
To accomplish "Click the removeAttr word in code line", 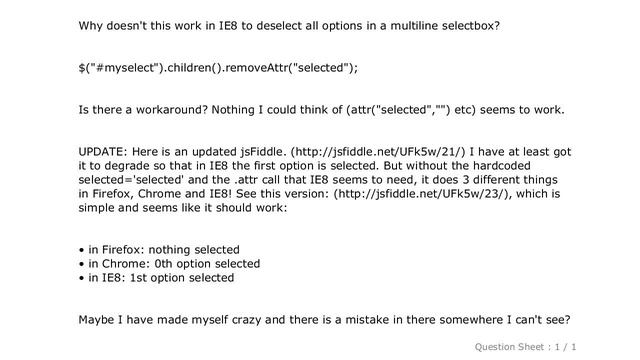I will click(x=256, y=67).
